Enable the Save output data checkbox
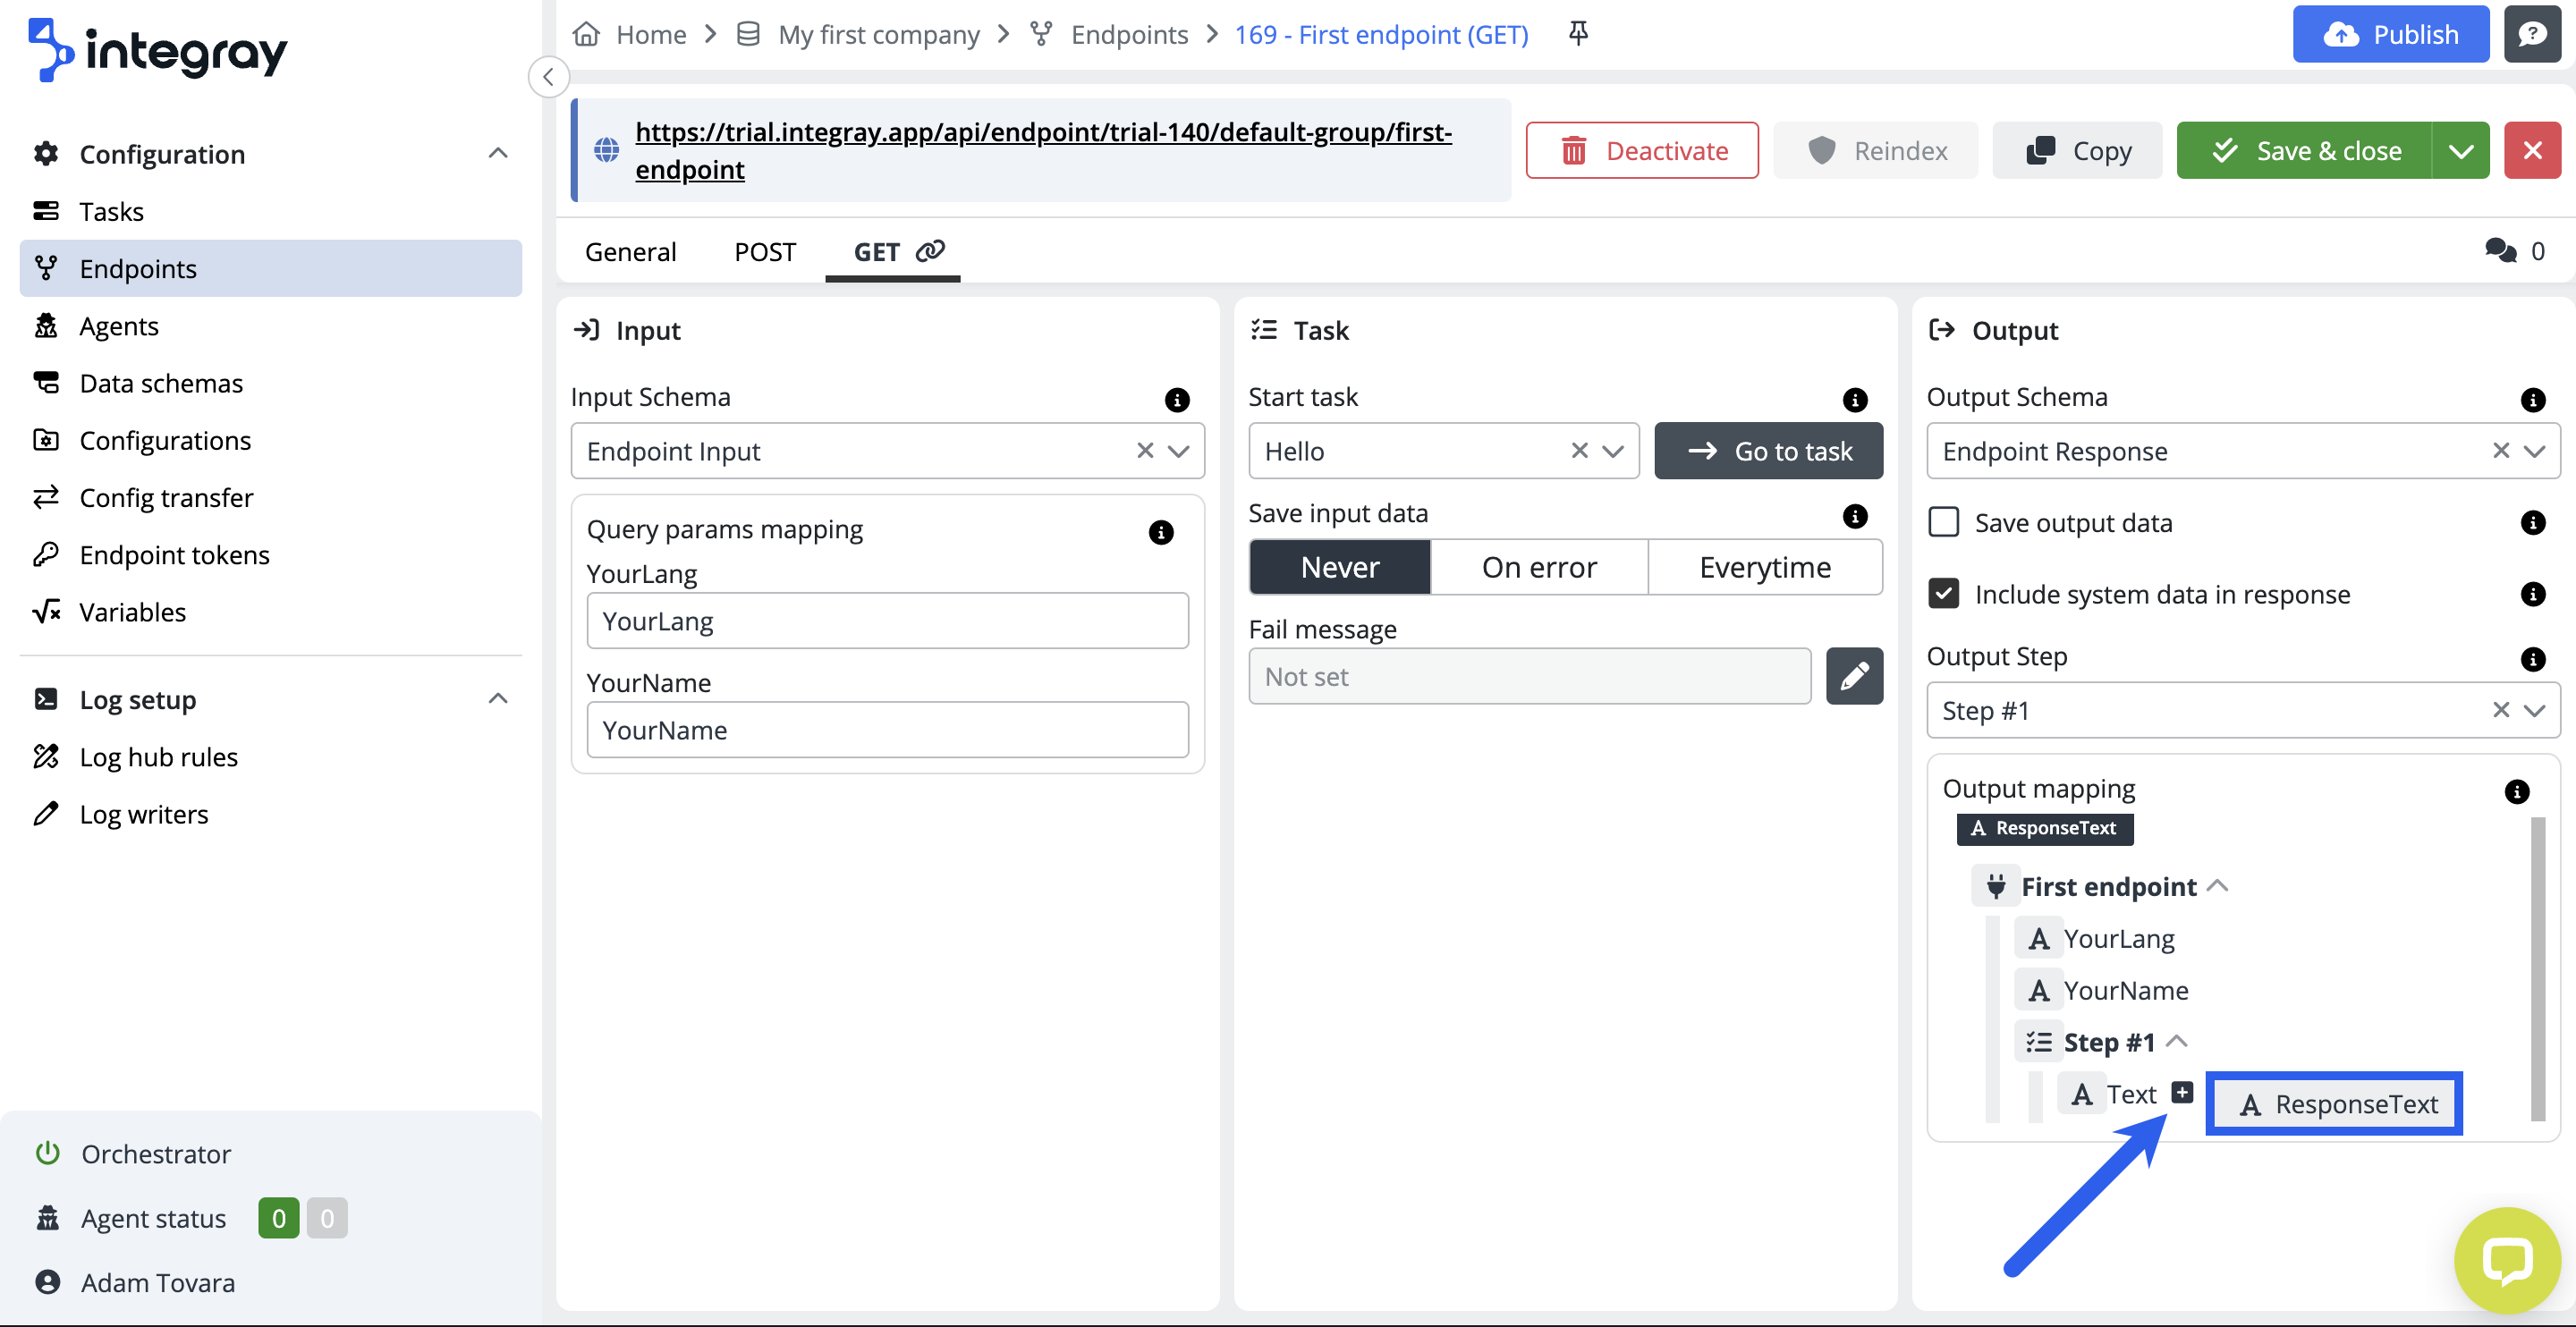2576x1327 pixels. click(1943, 522)
